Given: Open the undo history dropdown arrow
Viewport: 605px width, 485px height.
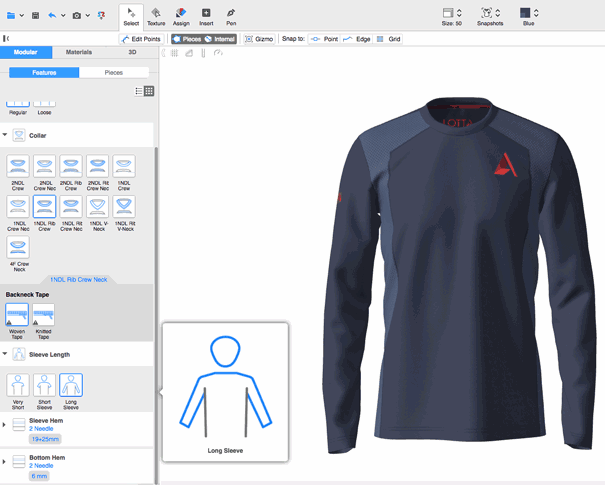Looking at the screenshot, I should (63, 15).
